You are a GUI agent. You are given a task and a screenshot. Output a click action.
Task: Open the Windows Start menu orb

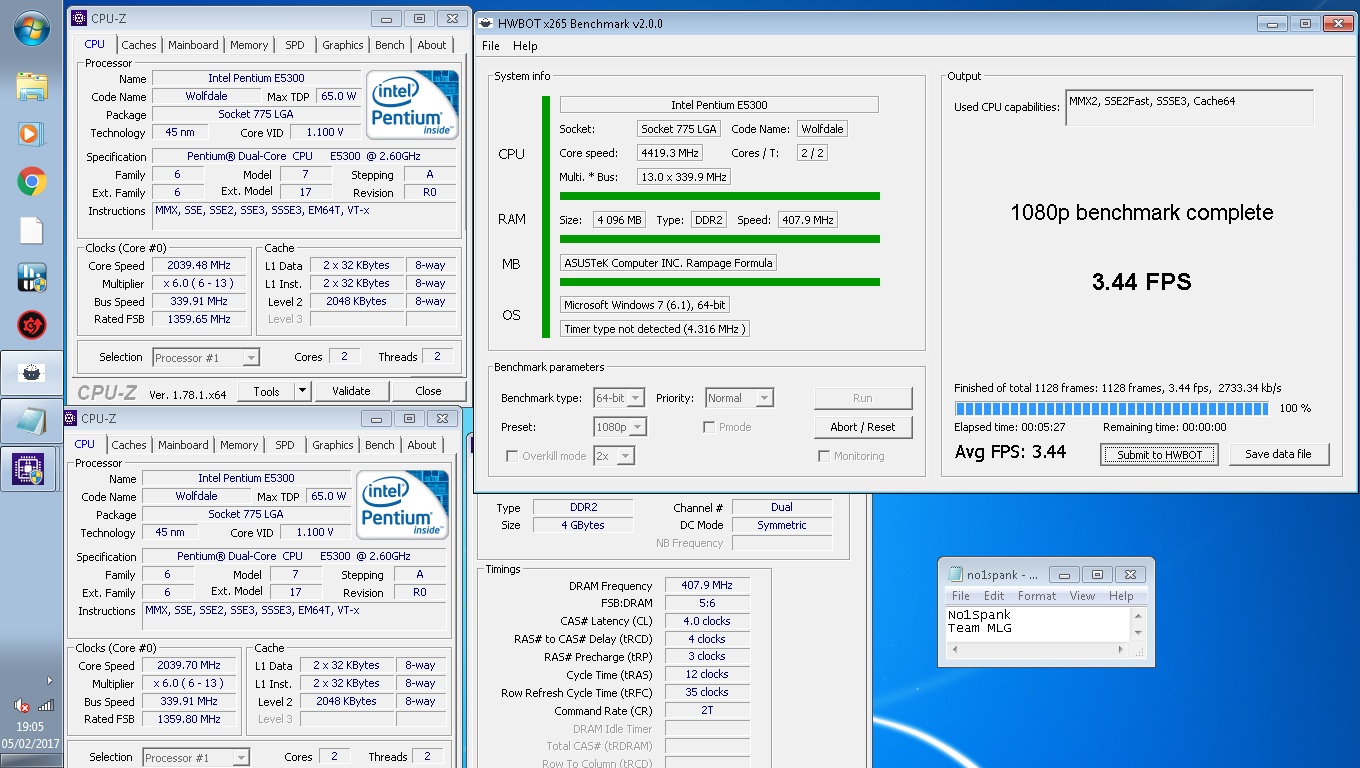point(32,28)
